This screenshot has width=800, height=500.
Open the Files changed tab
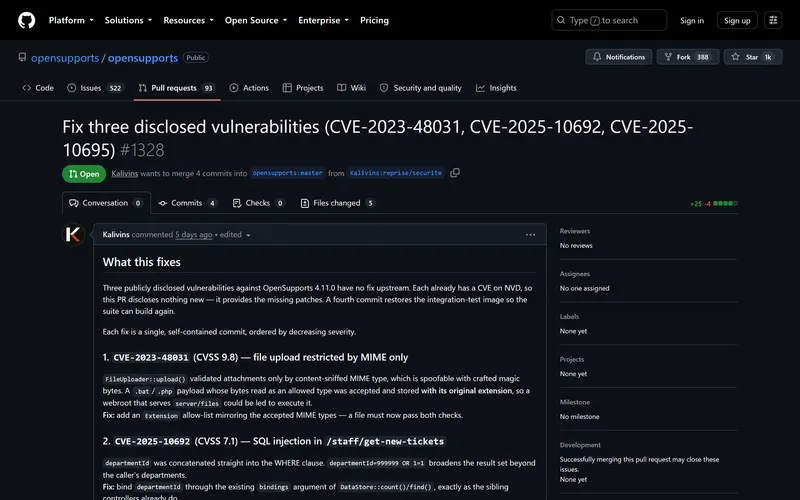[x=338, y=203]
